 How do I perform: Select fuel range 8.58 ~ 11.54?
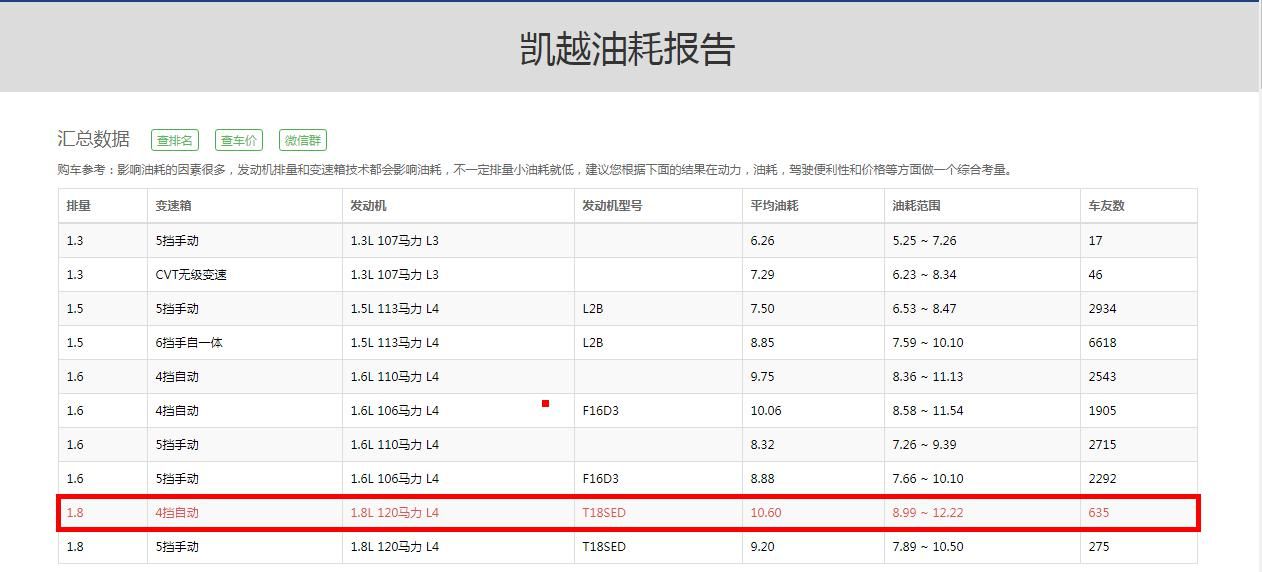click(x=928, y=410)
